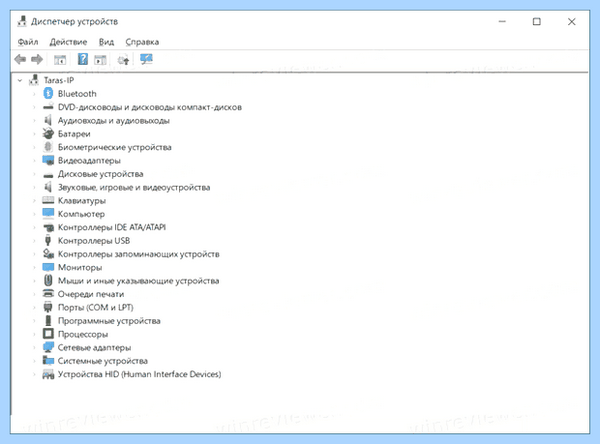This screenshot has width=600, height=444.
Task: Click the update driver toolbar icon
Action: (123, 60)
